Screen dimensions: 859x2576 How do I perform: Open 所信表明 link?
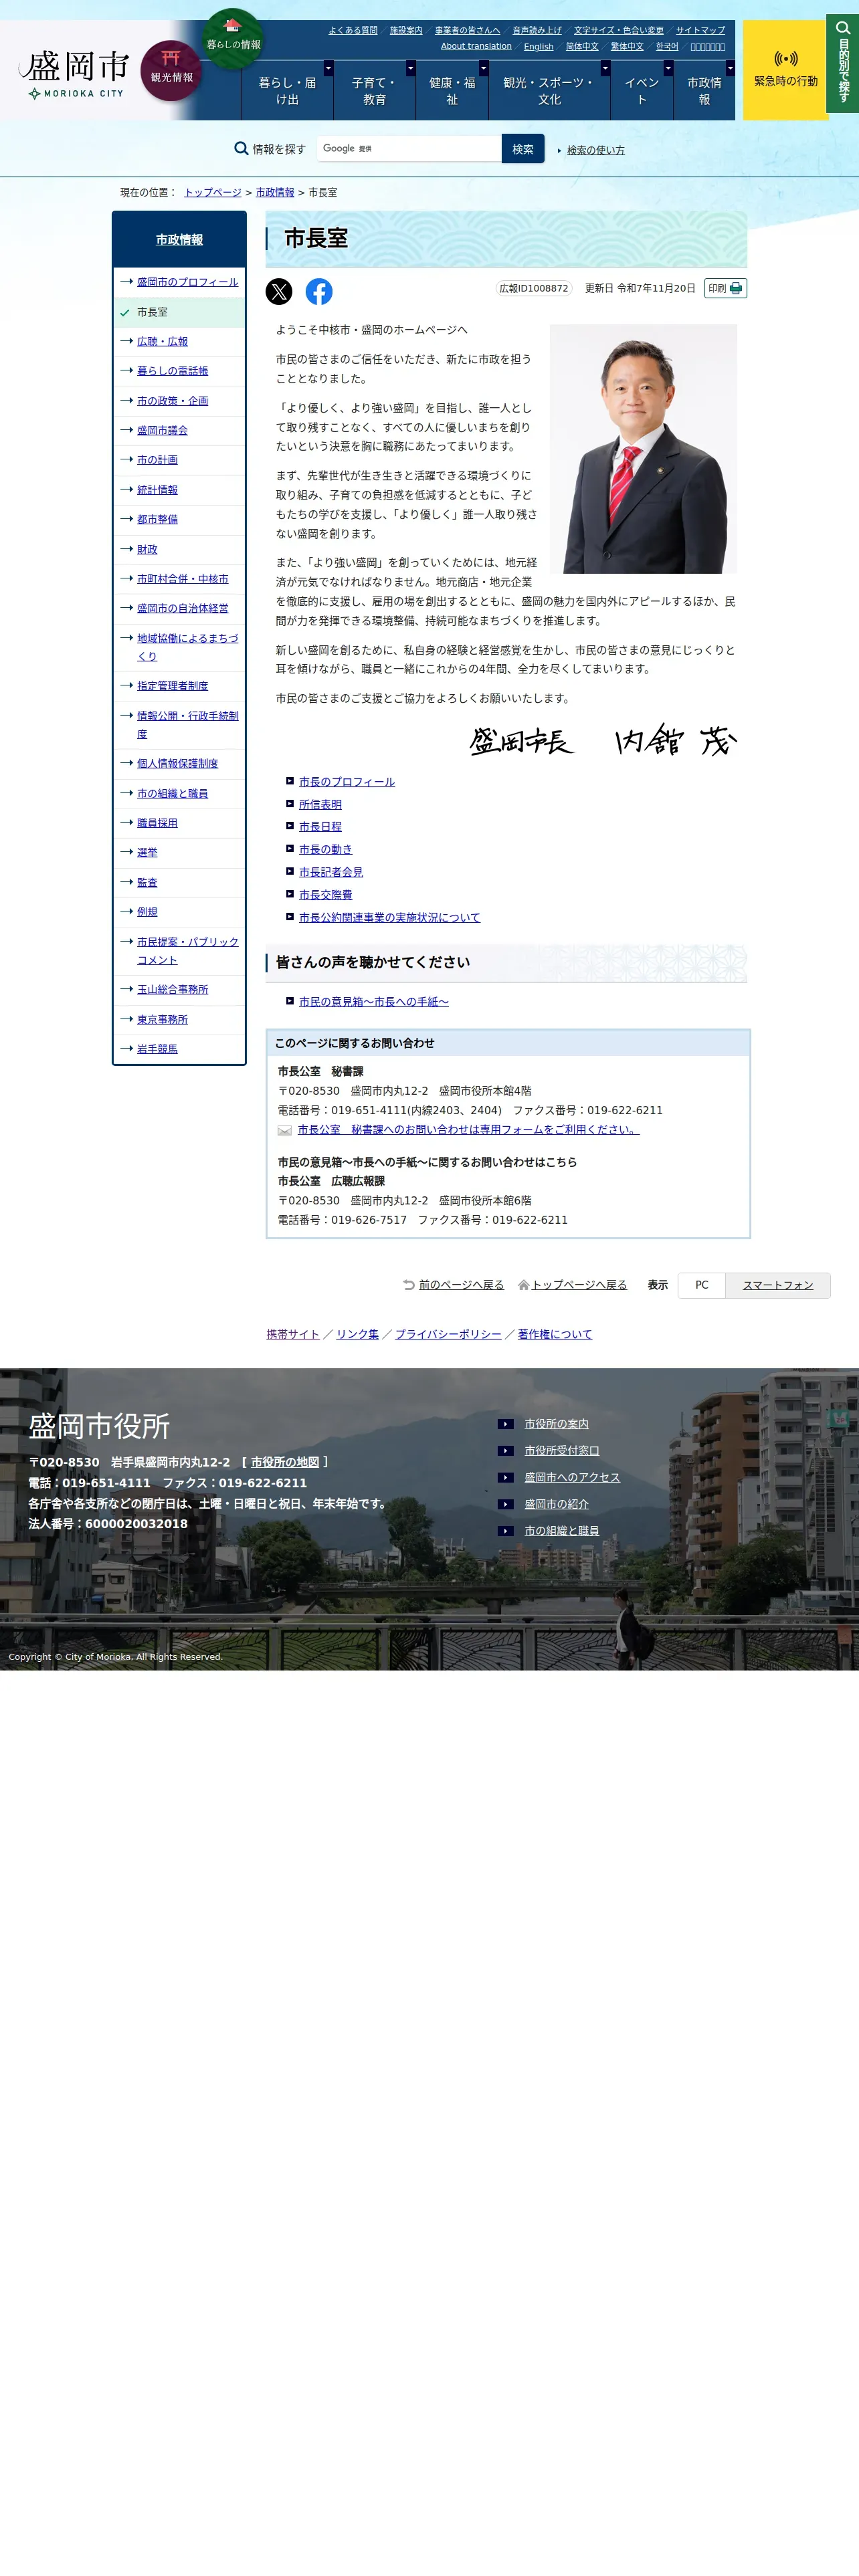(320, 805)
